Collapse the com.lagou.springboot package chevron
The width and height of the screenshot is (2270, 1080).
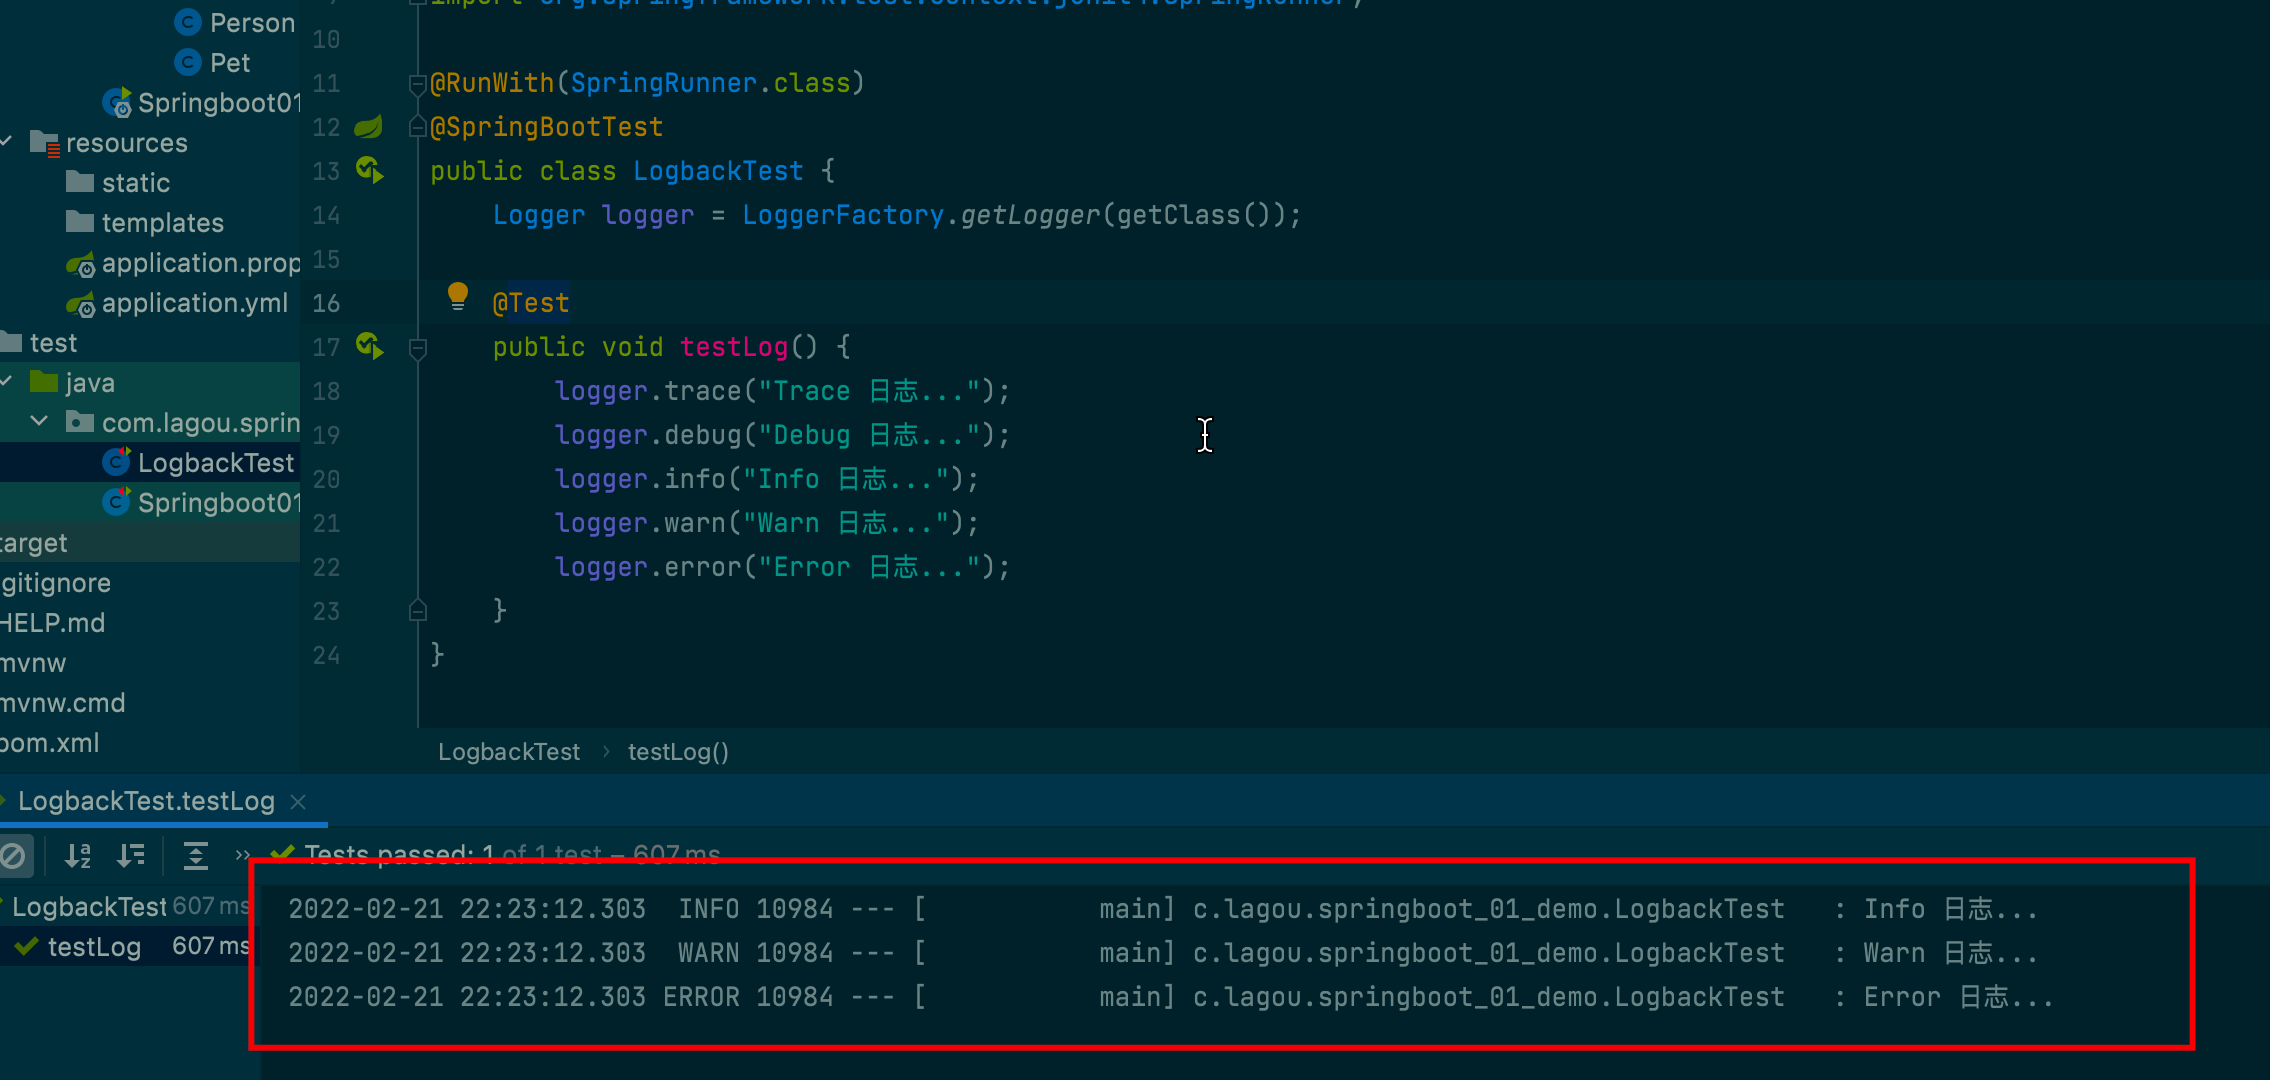coord(39,422)
